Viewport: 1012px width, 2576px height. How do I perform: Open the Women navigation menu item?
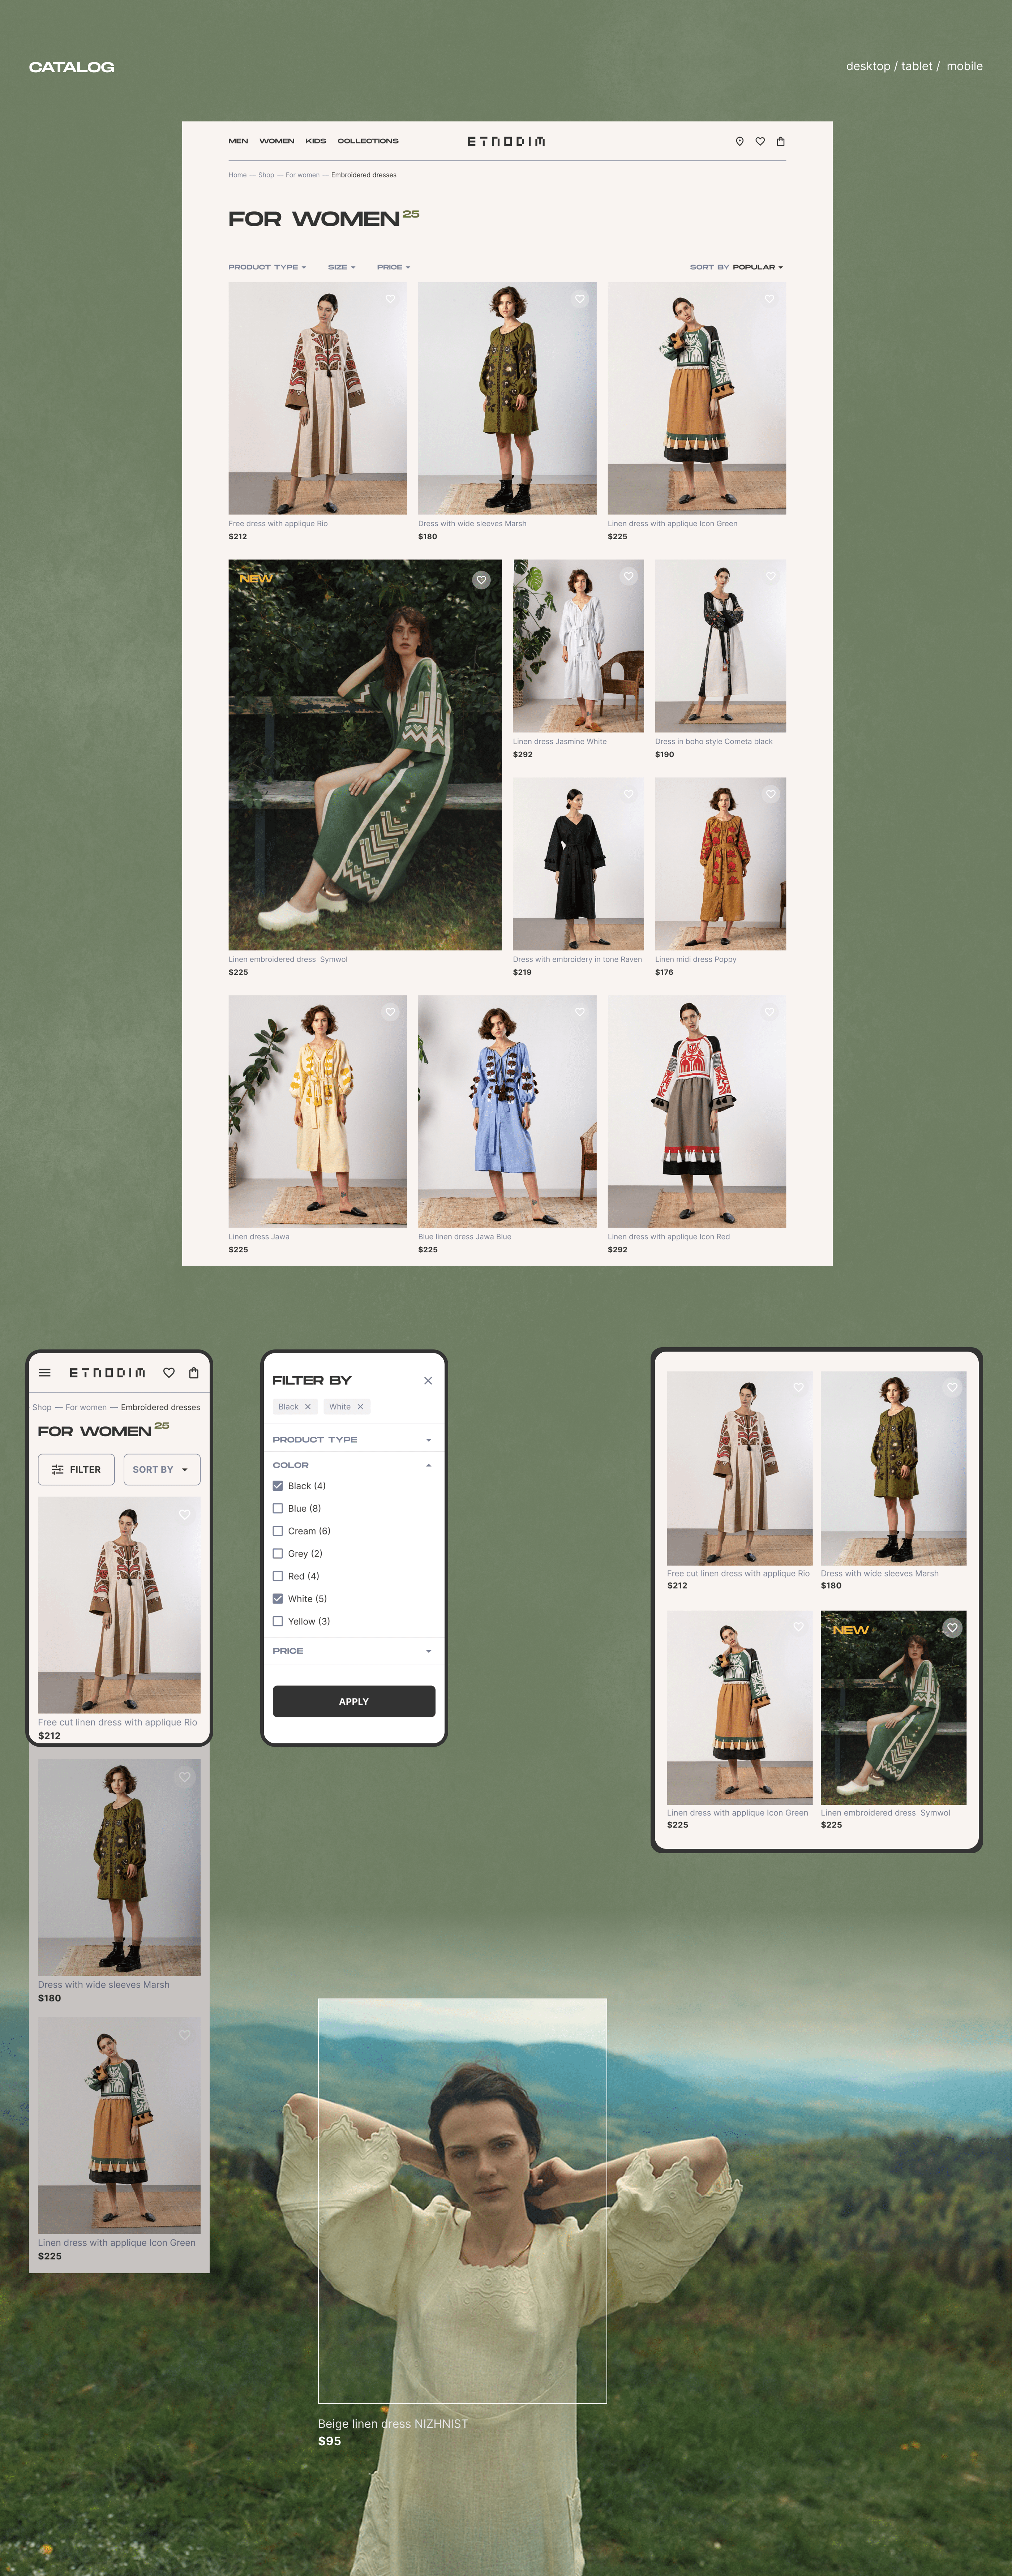(277, 141)
